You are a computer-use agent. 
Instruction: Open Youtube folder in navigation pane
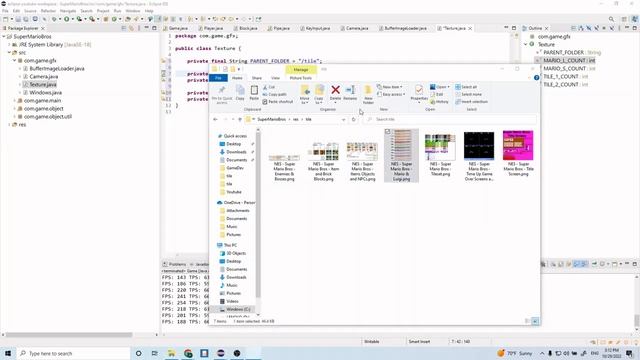(234, 192)
